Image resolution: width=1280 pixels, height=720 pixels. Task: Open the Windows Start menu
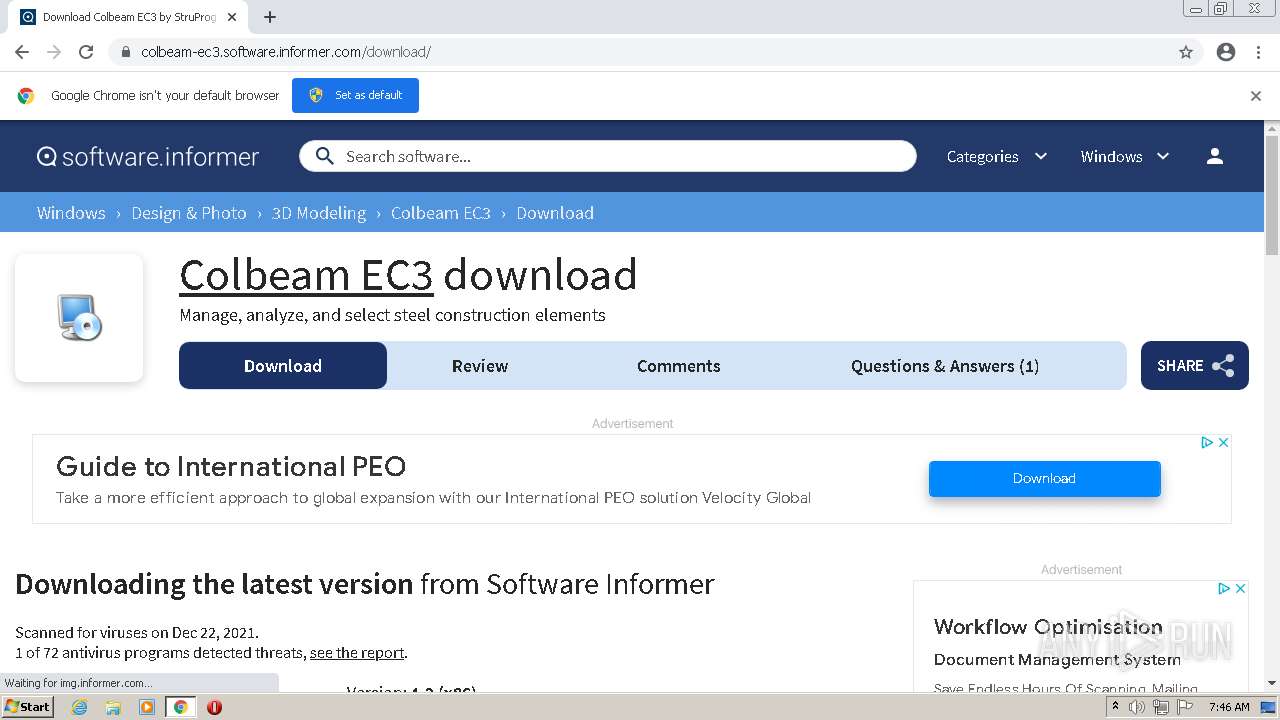coord(28,706)
